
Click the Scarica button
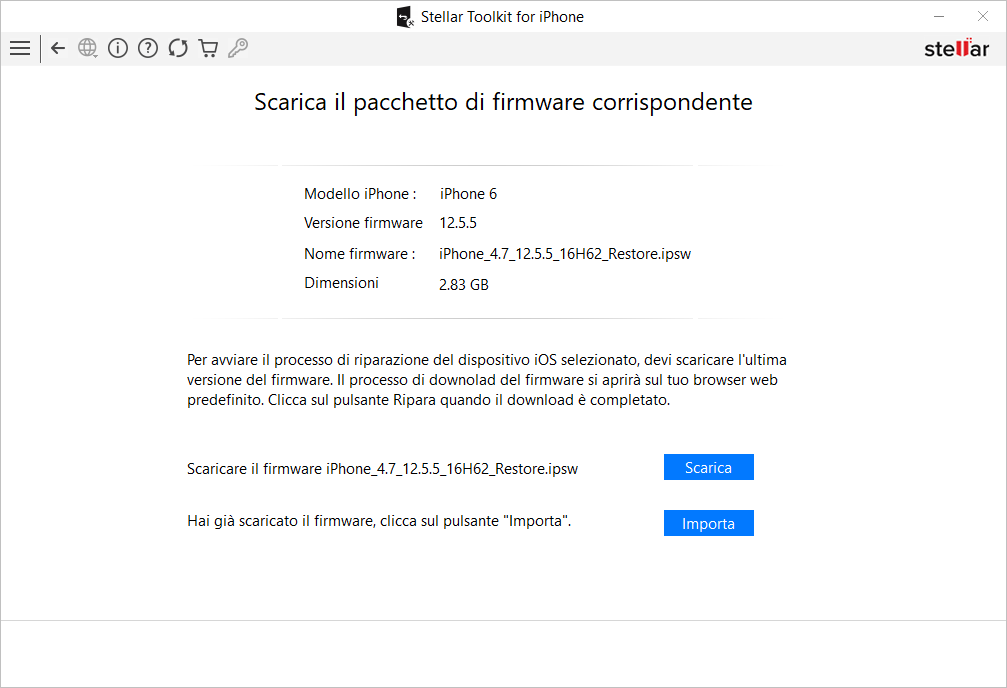[x=708, y=467]
